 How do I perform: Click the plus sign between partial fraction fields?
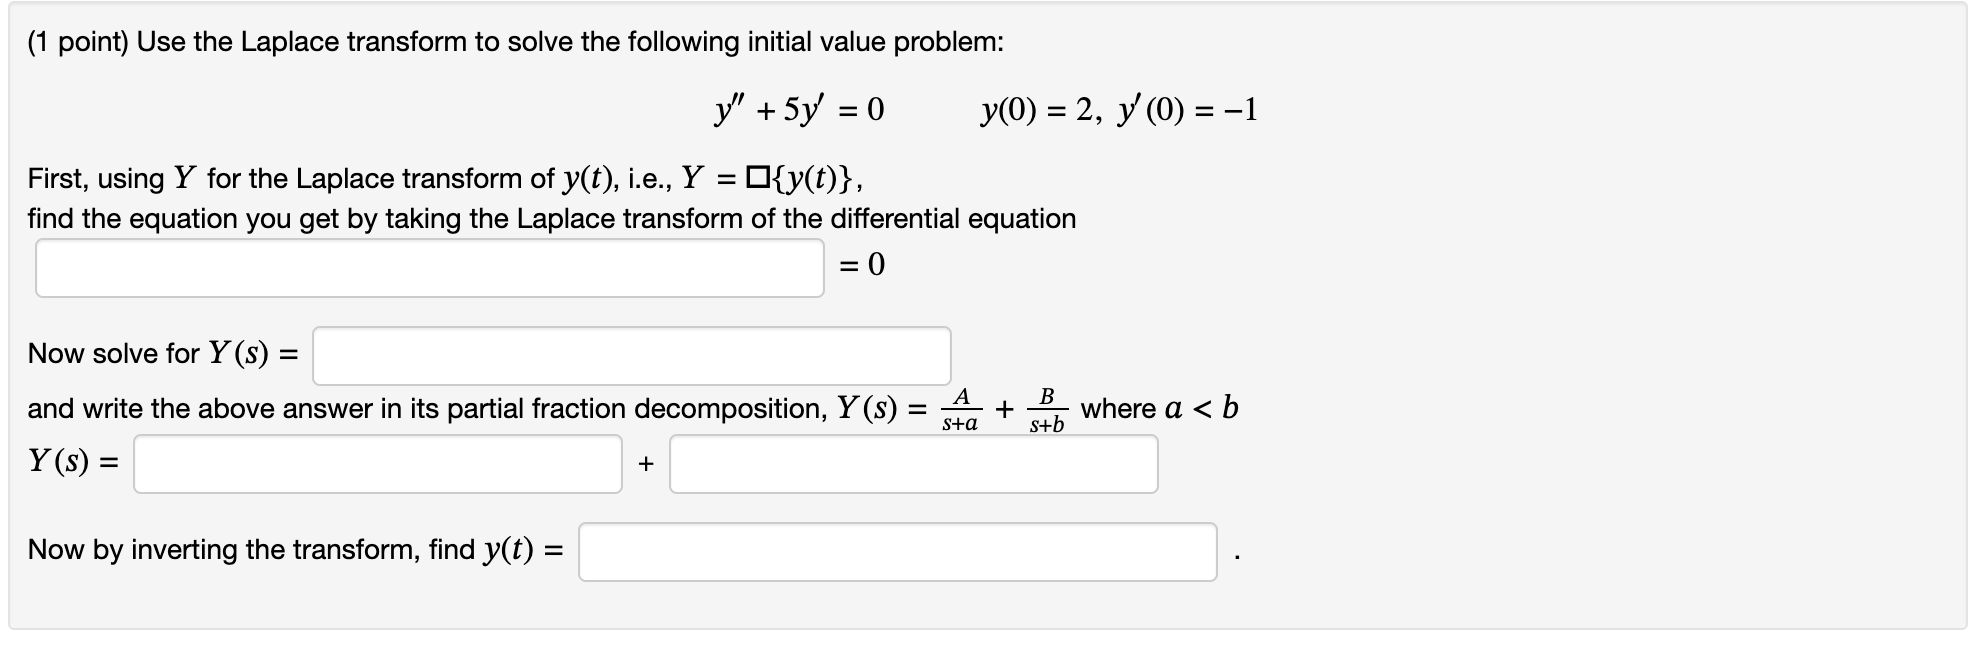(x=646, y=464)
